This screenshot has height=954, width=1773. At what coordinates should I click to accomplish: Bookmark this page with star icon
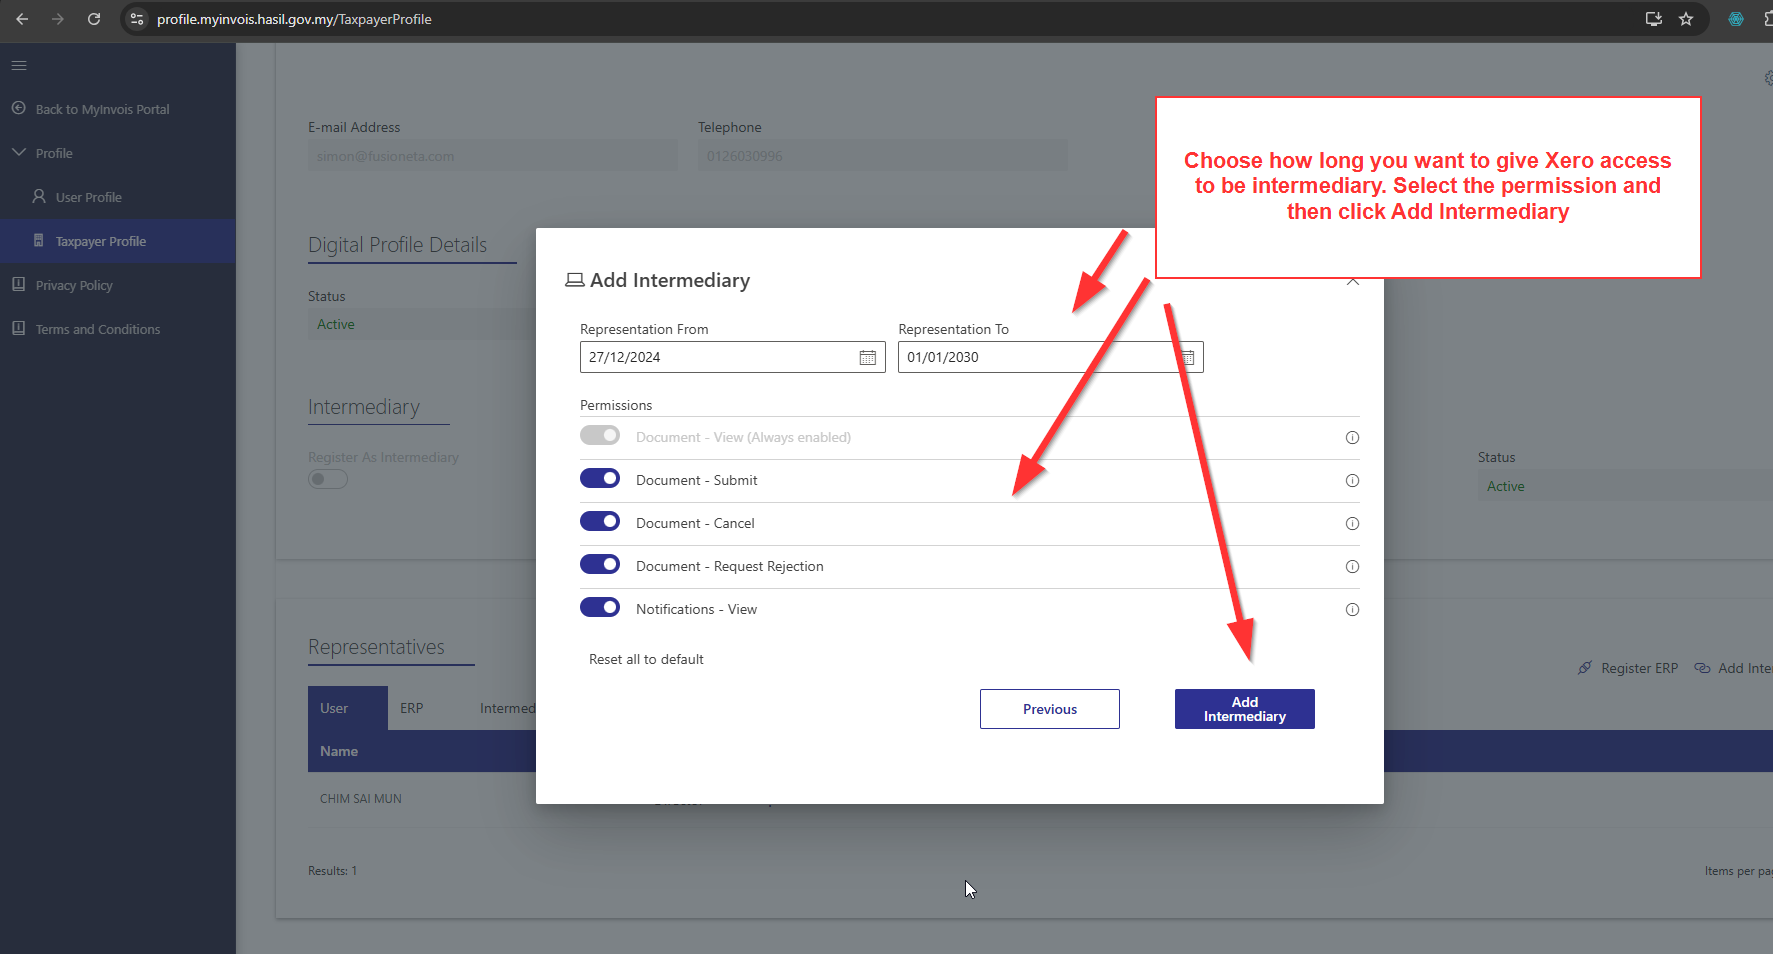1686,19
